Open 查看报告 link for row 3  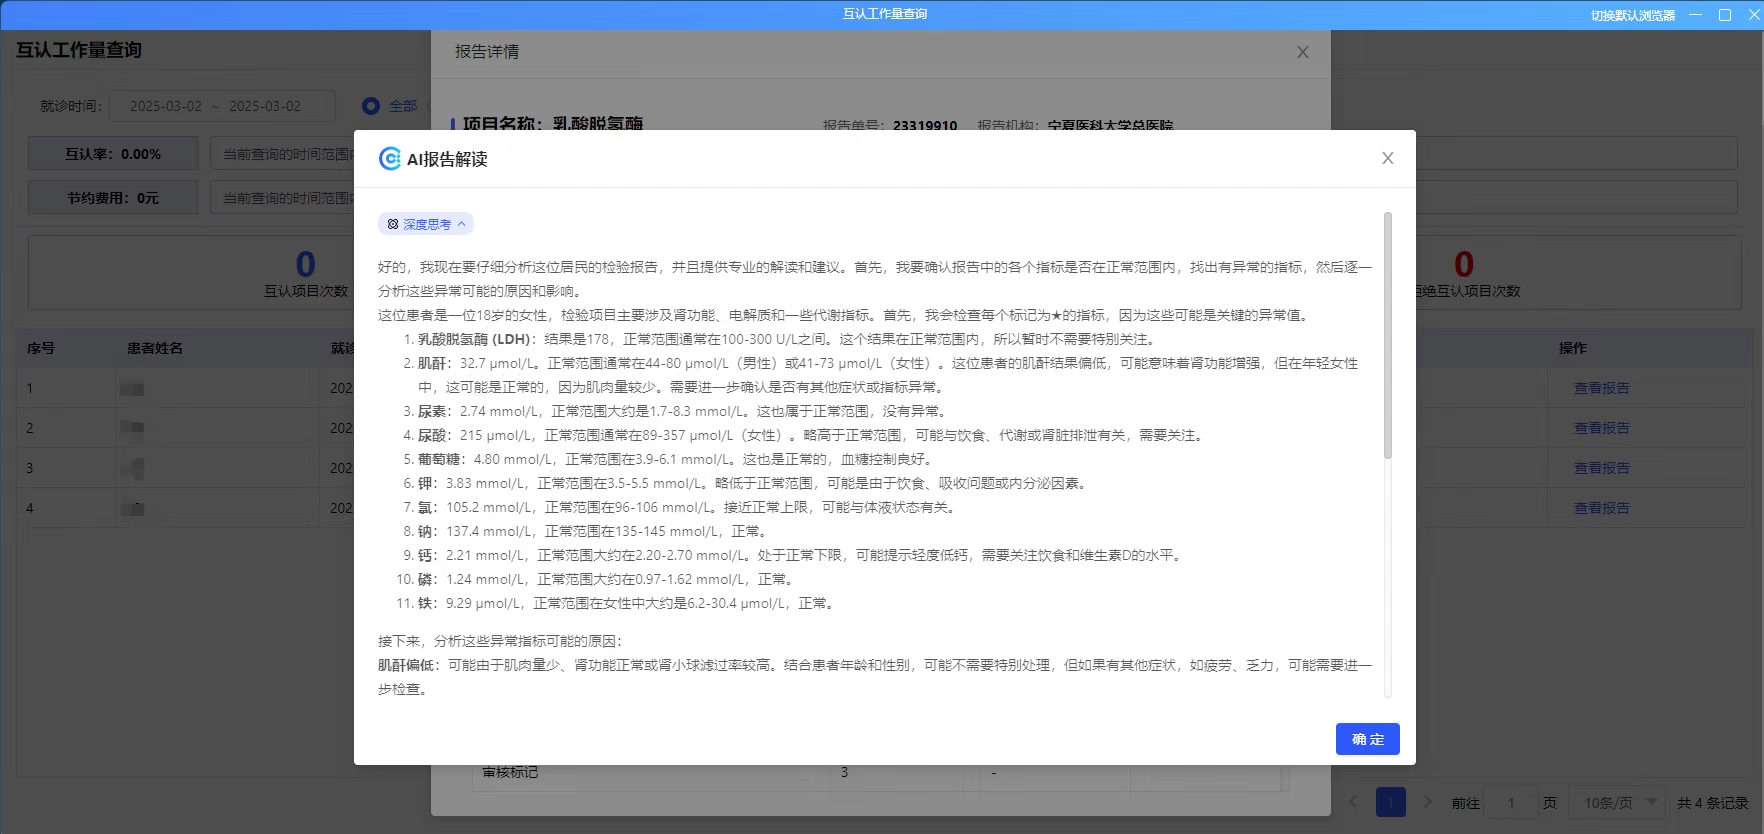tap(1601, 468)
